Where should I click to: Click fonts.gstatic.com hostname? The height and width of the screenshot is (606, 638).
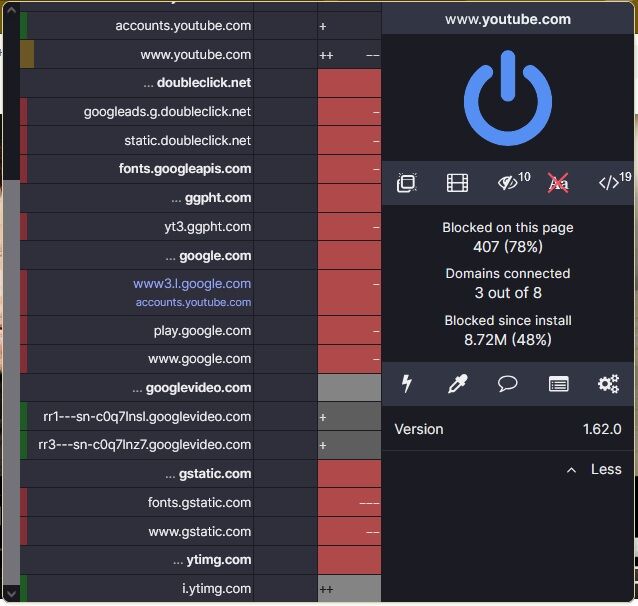click(199, 502)
